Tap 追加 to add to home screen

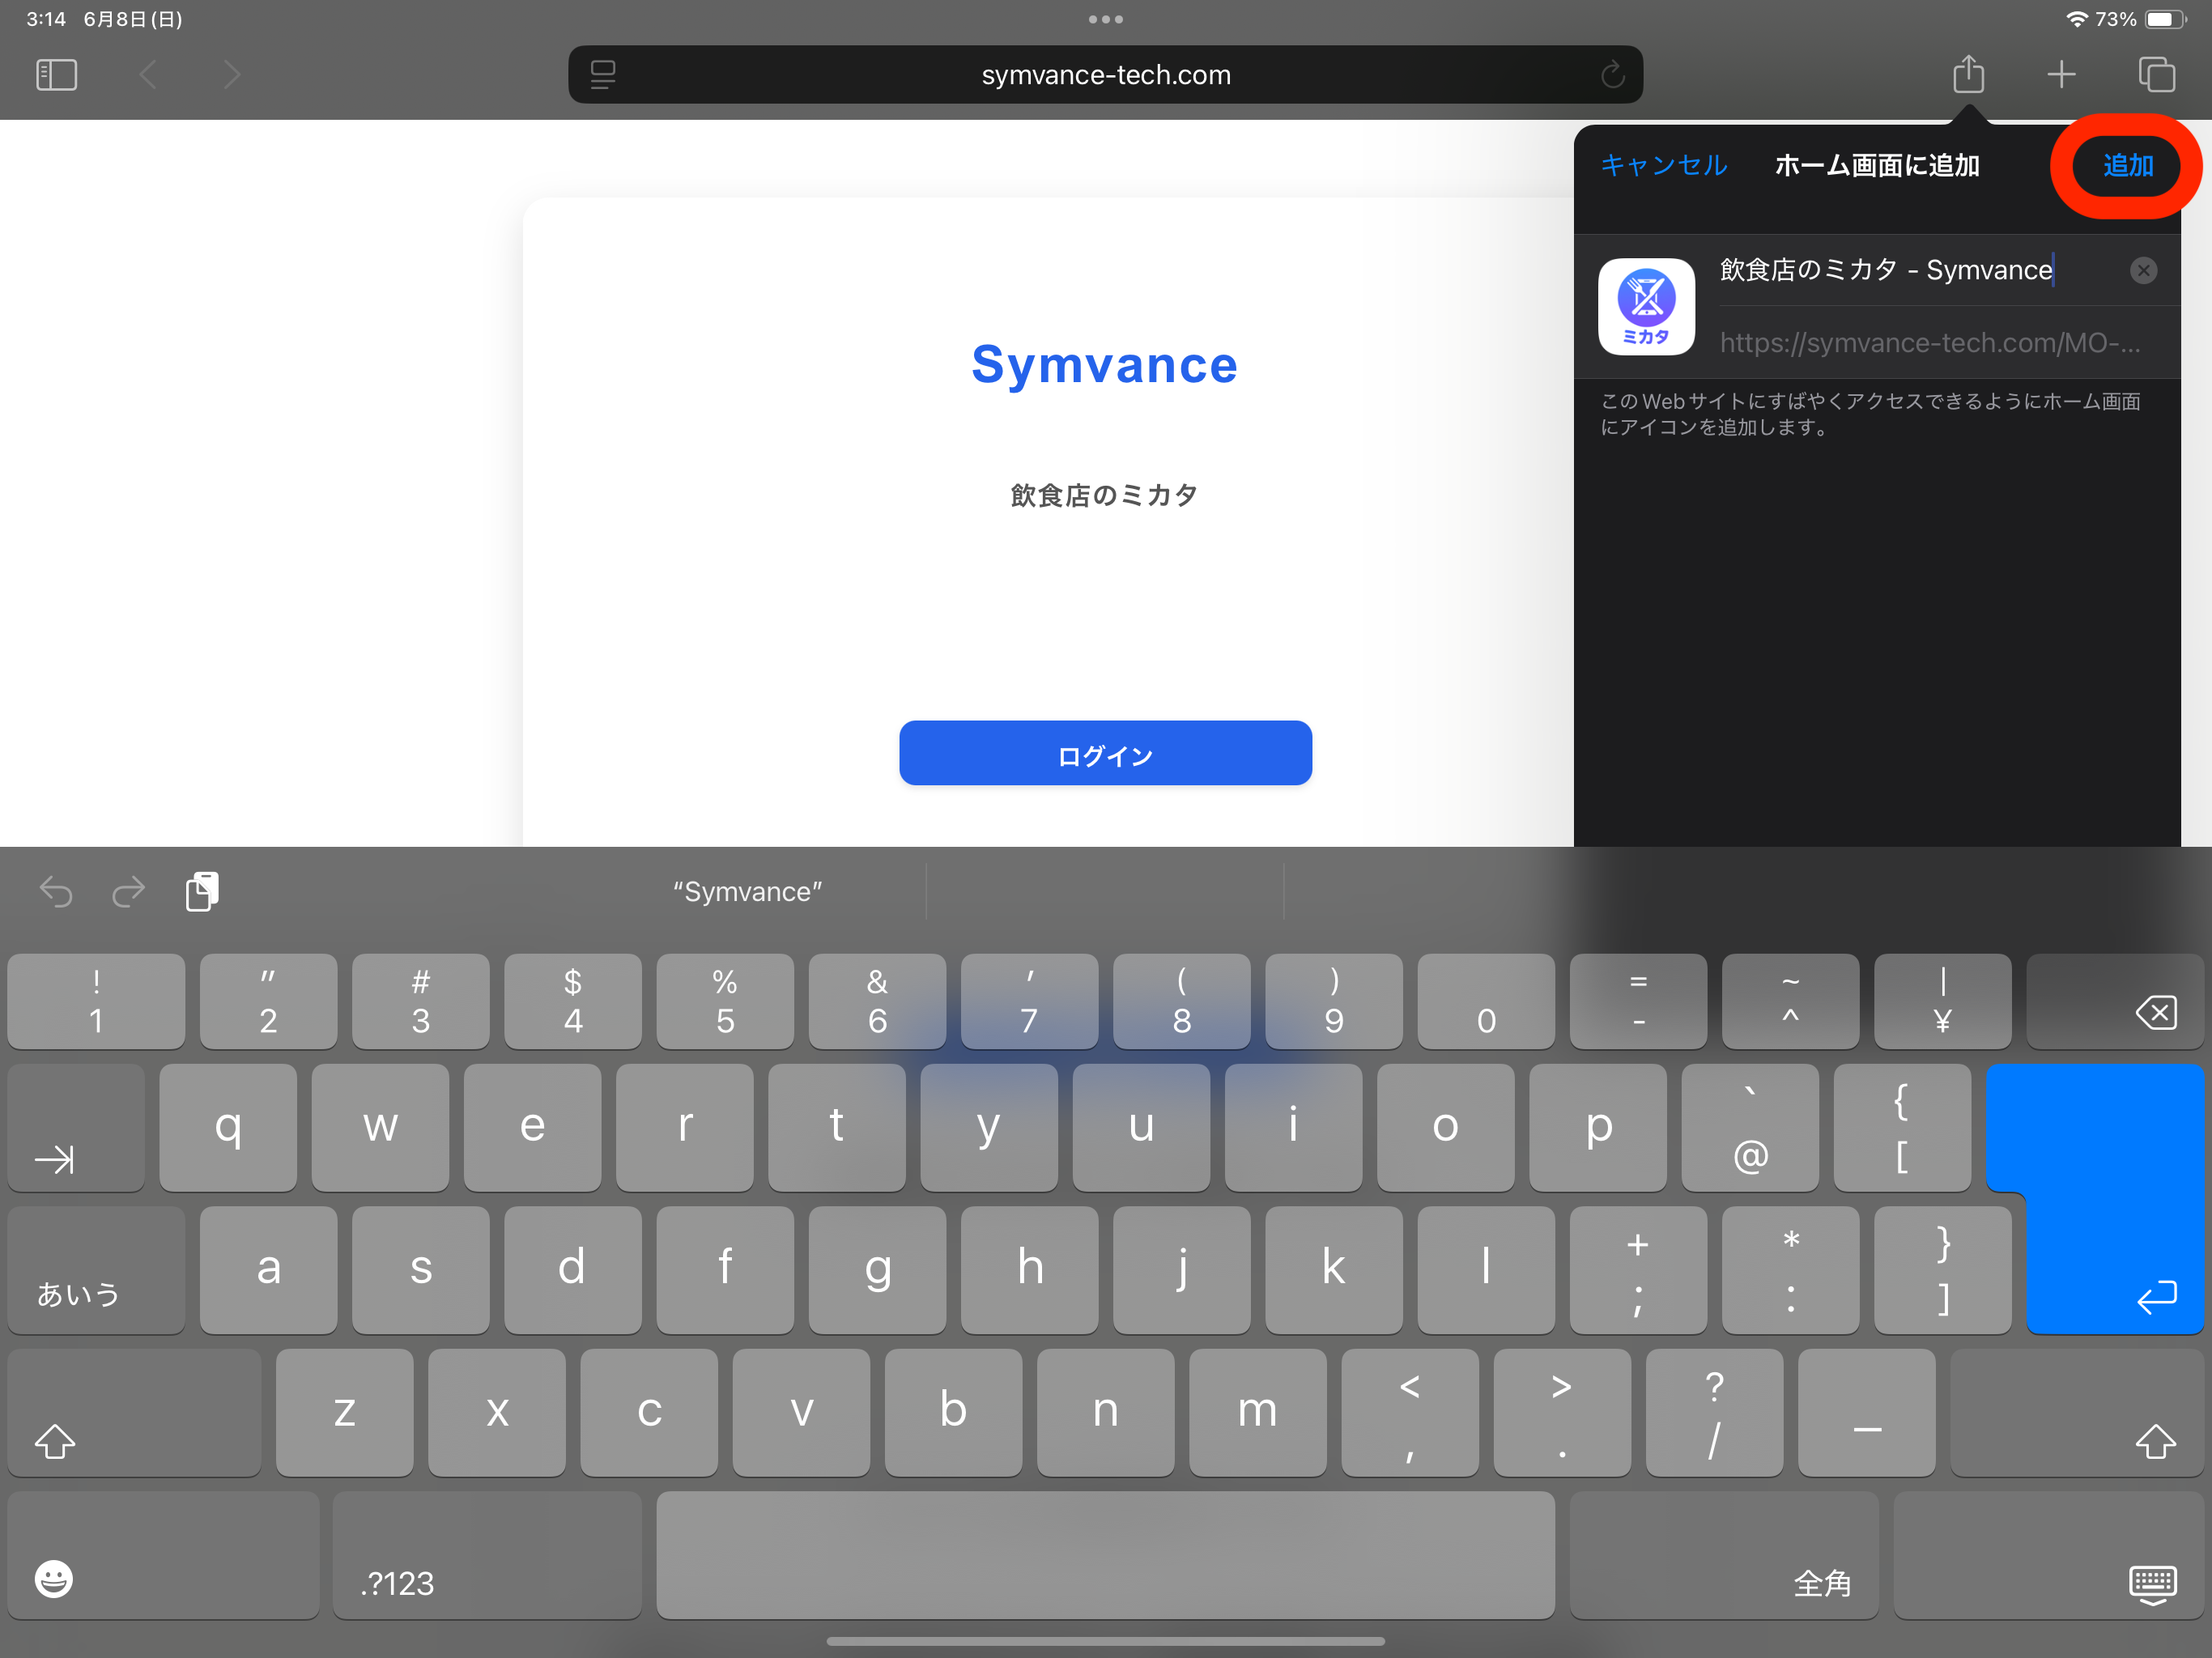coord(2127,165)
